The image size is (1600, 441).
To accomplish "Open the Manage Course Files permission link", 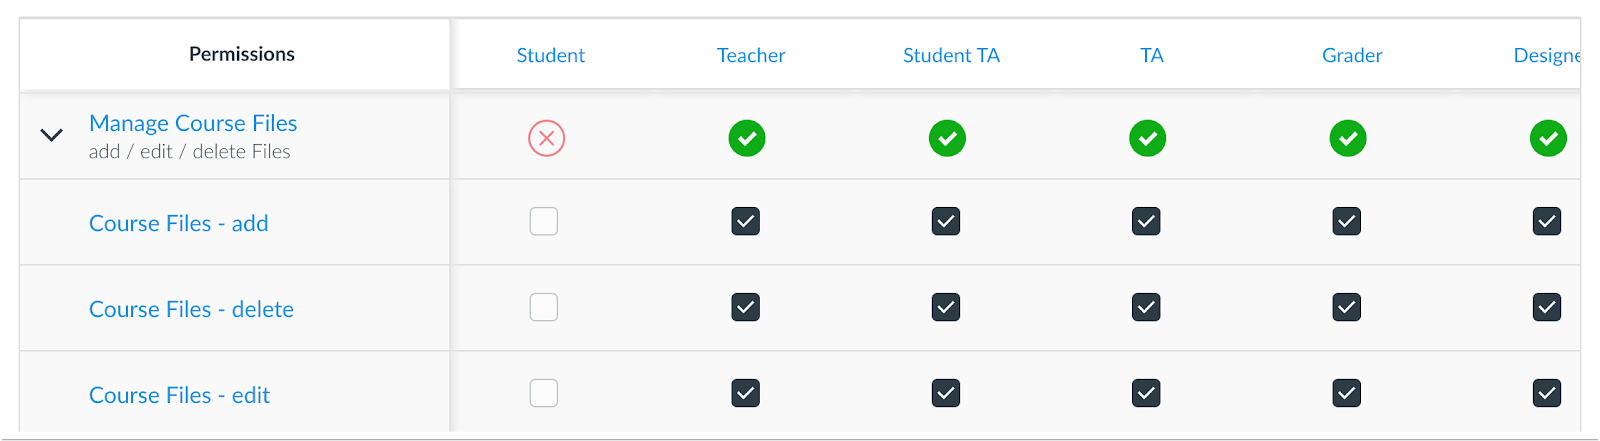I will tap(193, 123).
